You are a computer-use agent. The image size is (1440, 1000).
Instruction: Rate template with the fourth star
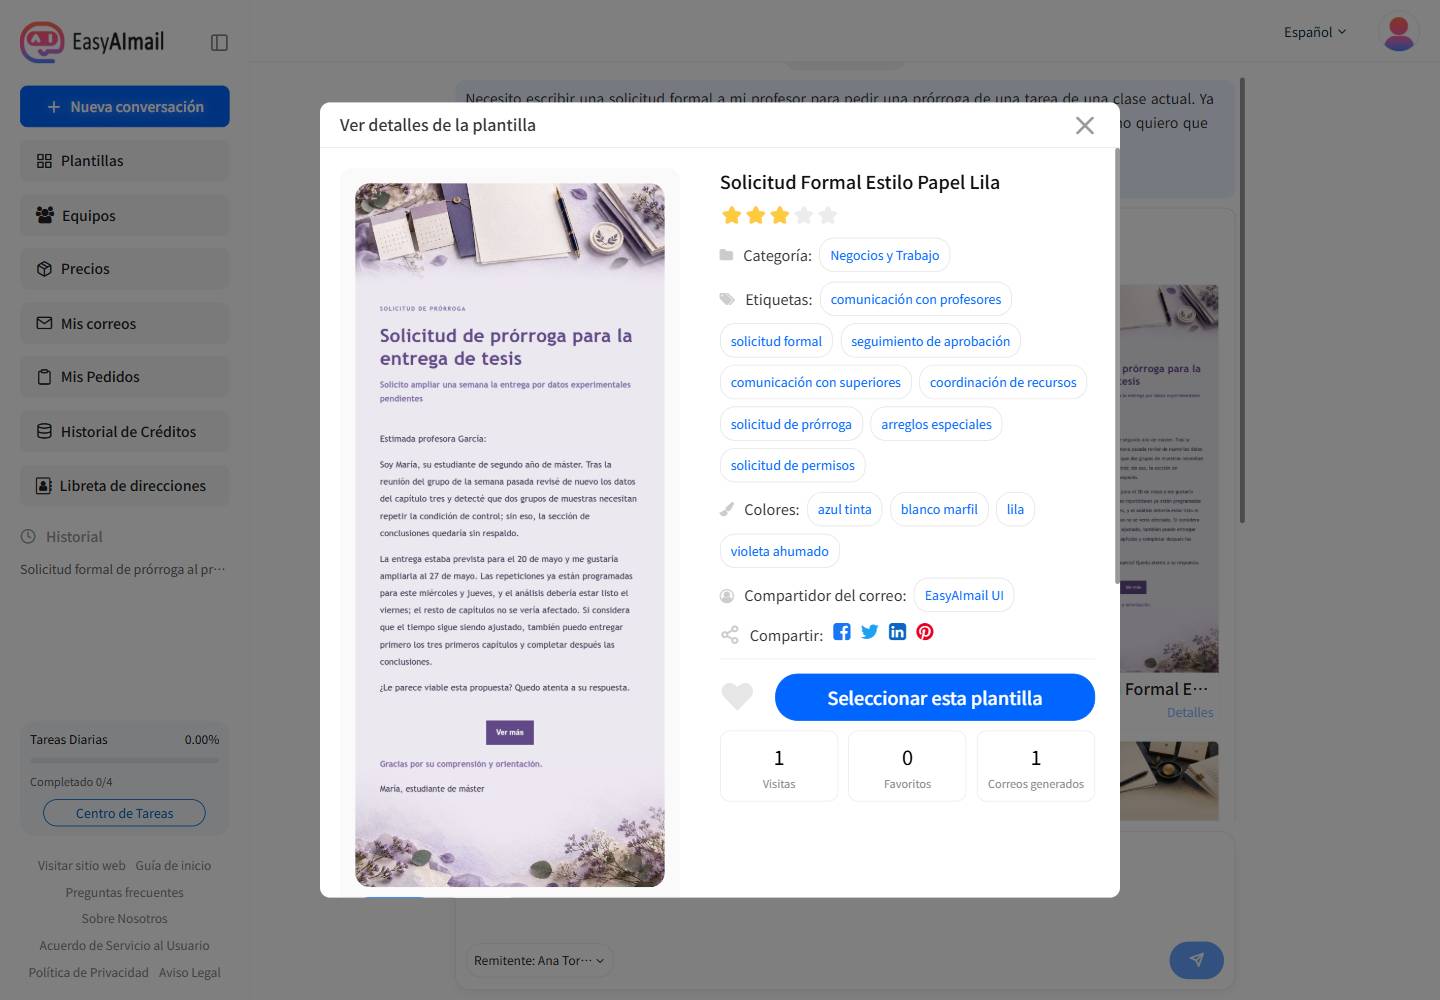(804, 215)
